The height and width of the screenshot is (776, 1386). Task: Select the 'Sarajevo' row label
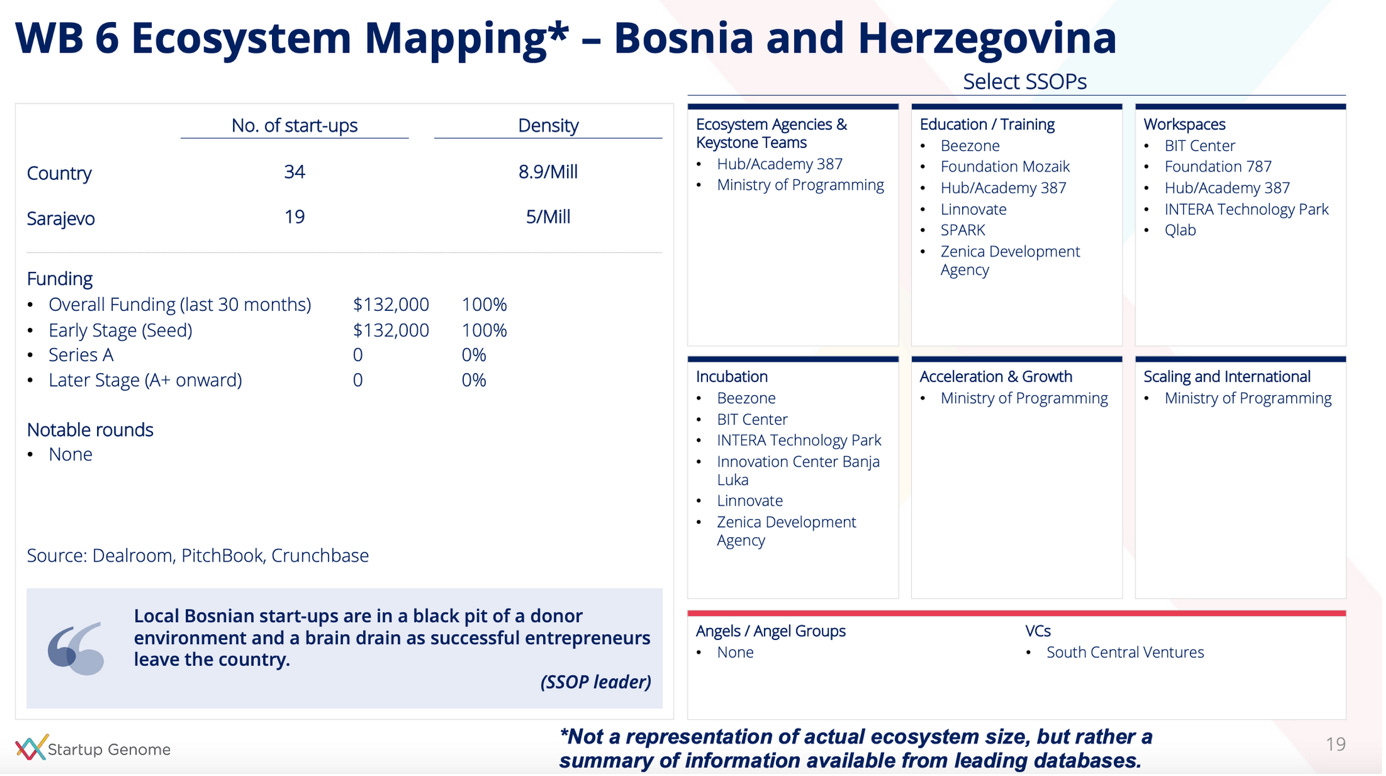(61, 218)
